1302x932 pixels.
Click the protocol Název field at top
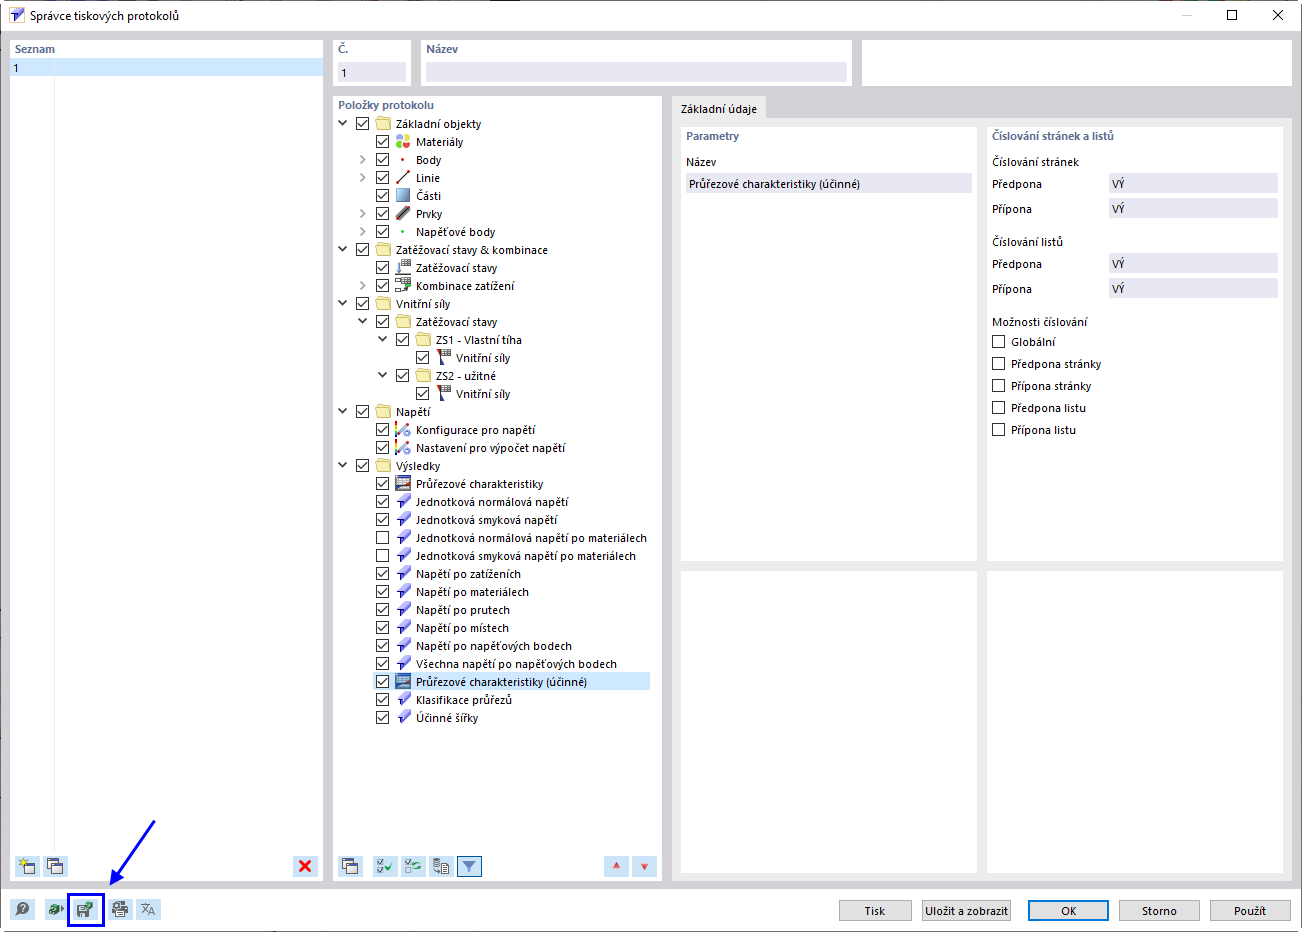636,72
